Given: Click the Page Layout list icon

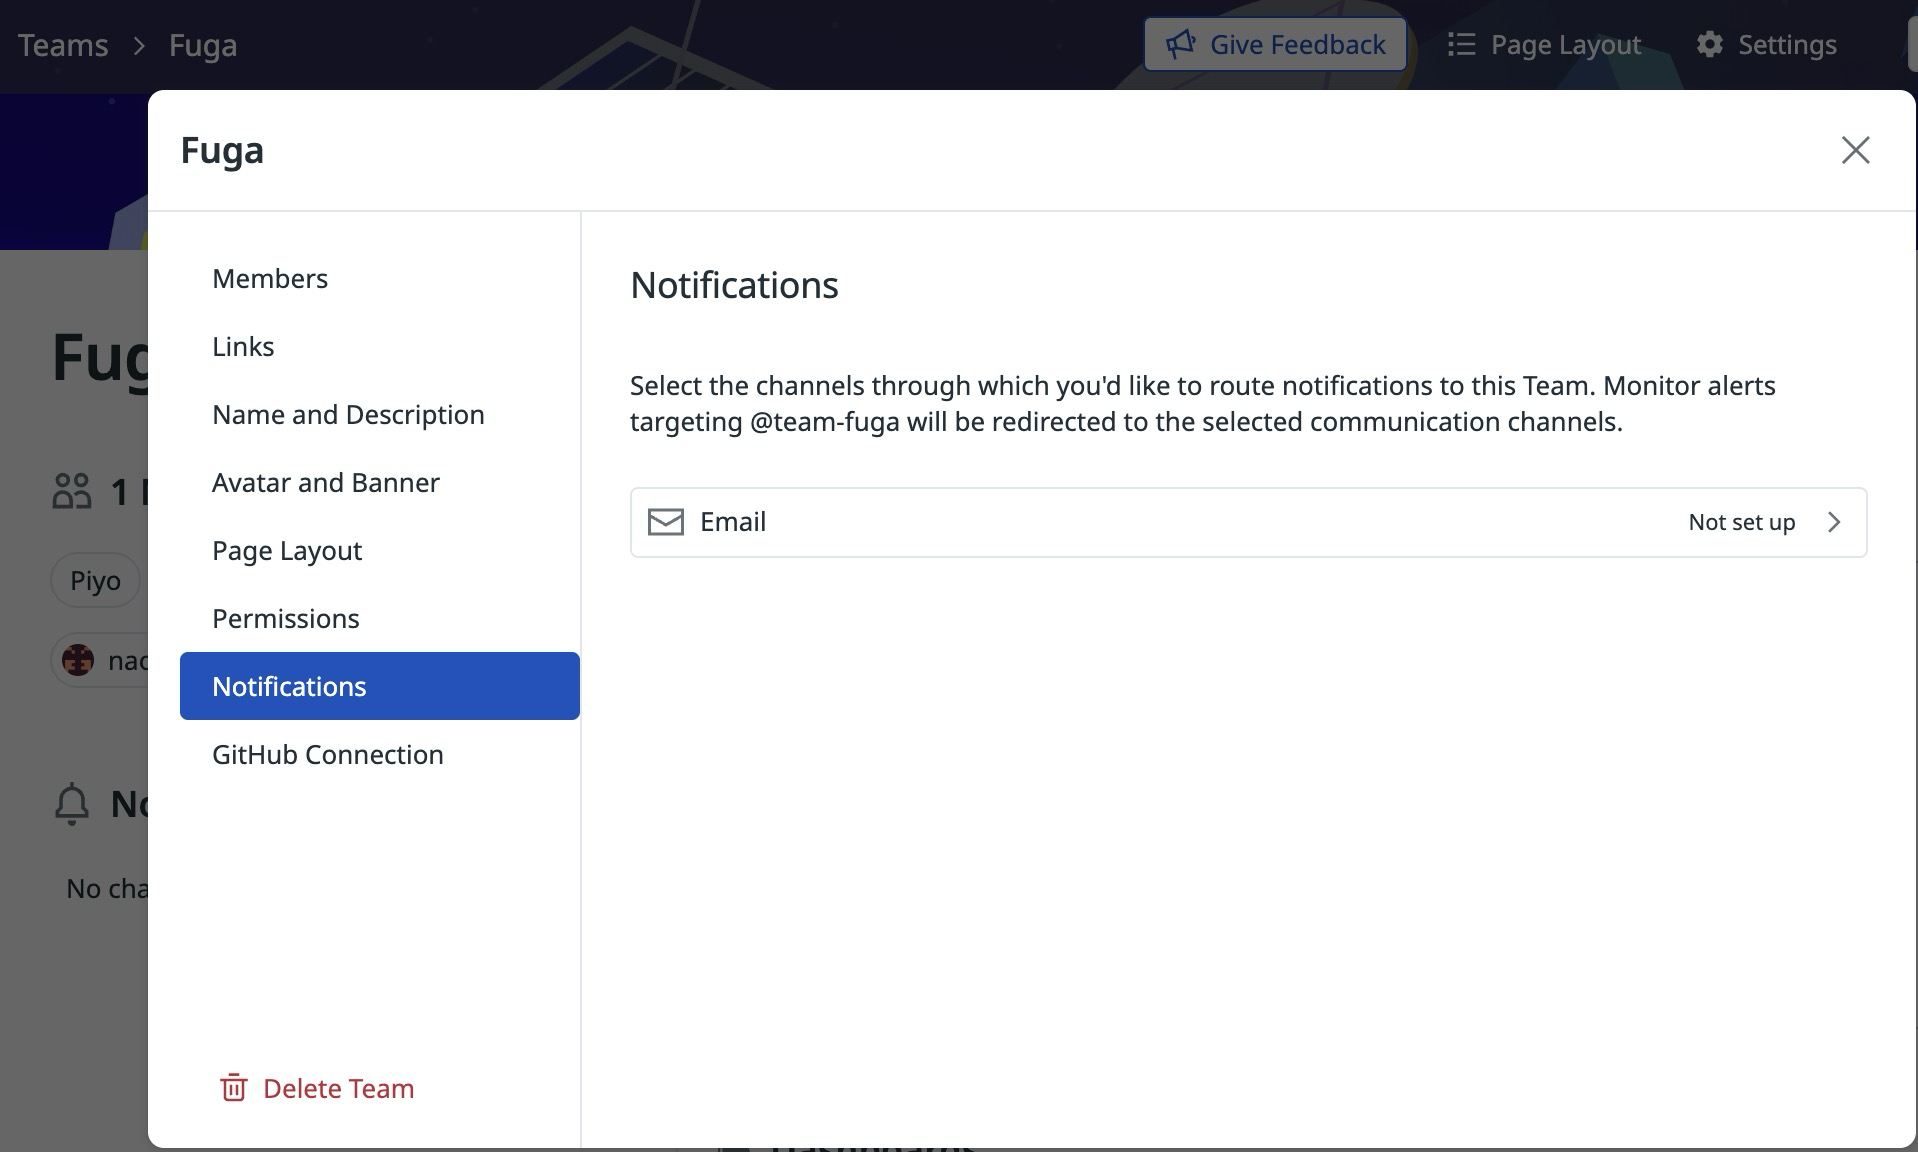Looking at the screenshot, I should 1461,44.
